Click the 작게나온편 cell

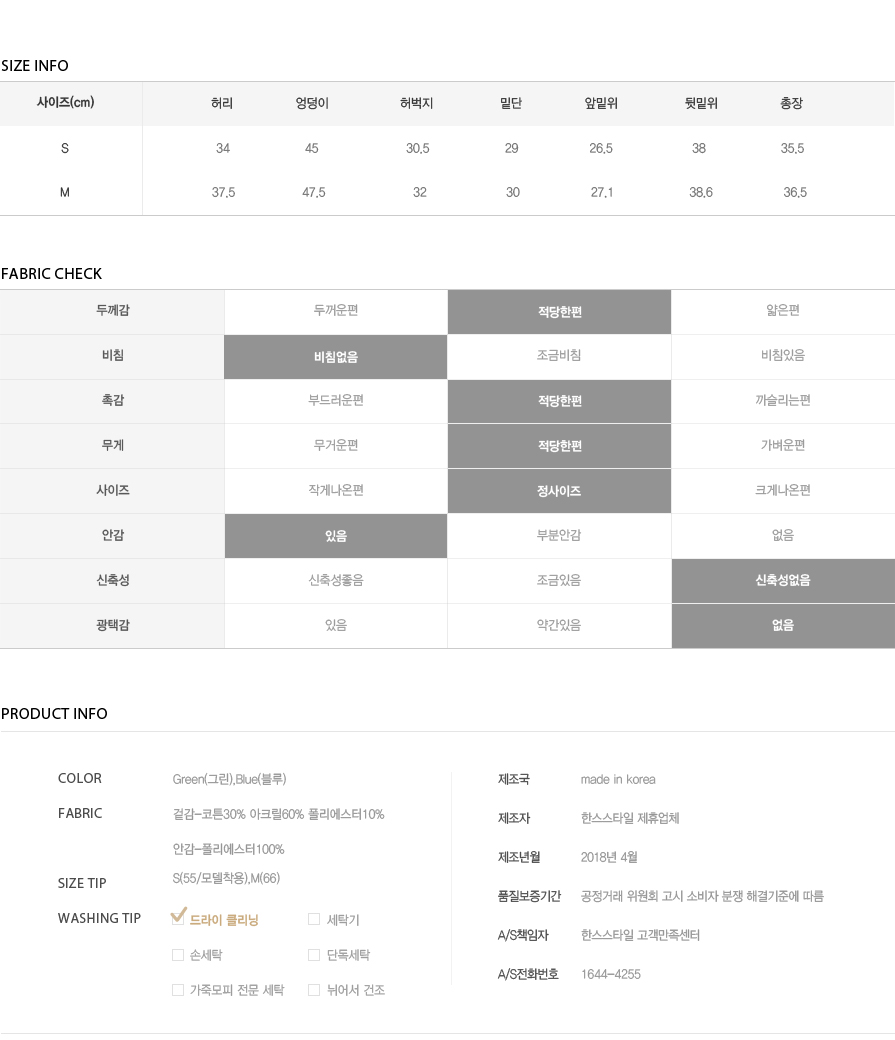click(x=336, y=490)
